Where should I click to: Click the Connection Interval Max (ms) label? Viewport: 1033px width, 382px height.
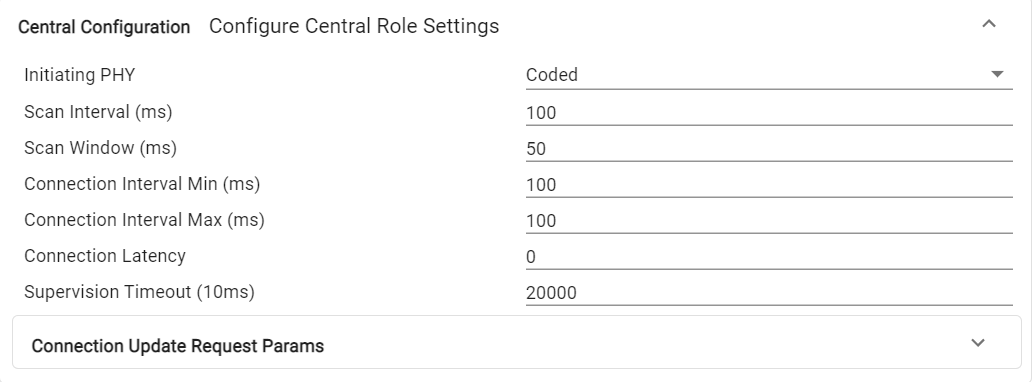[x=144, y=220]
